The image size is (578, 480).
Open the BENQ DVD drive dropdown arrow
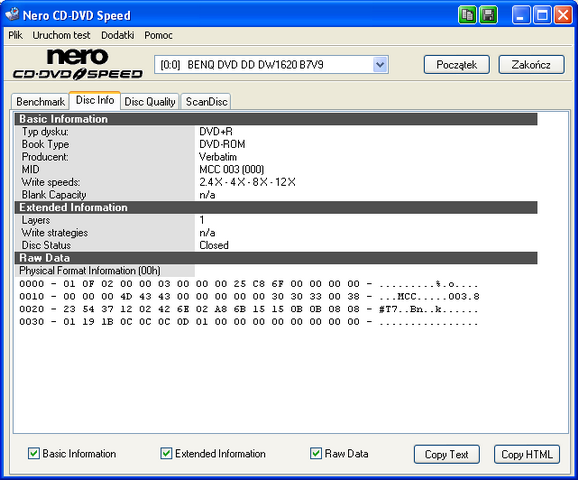[380, 65]
